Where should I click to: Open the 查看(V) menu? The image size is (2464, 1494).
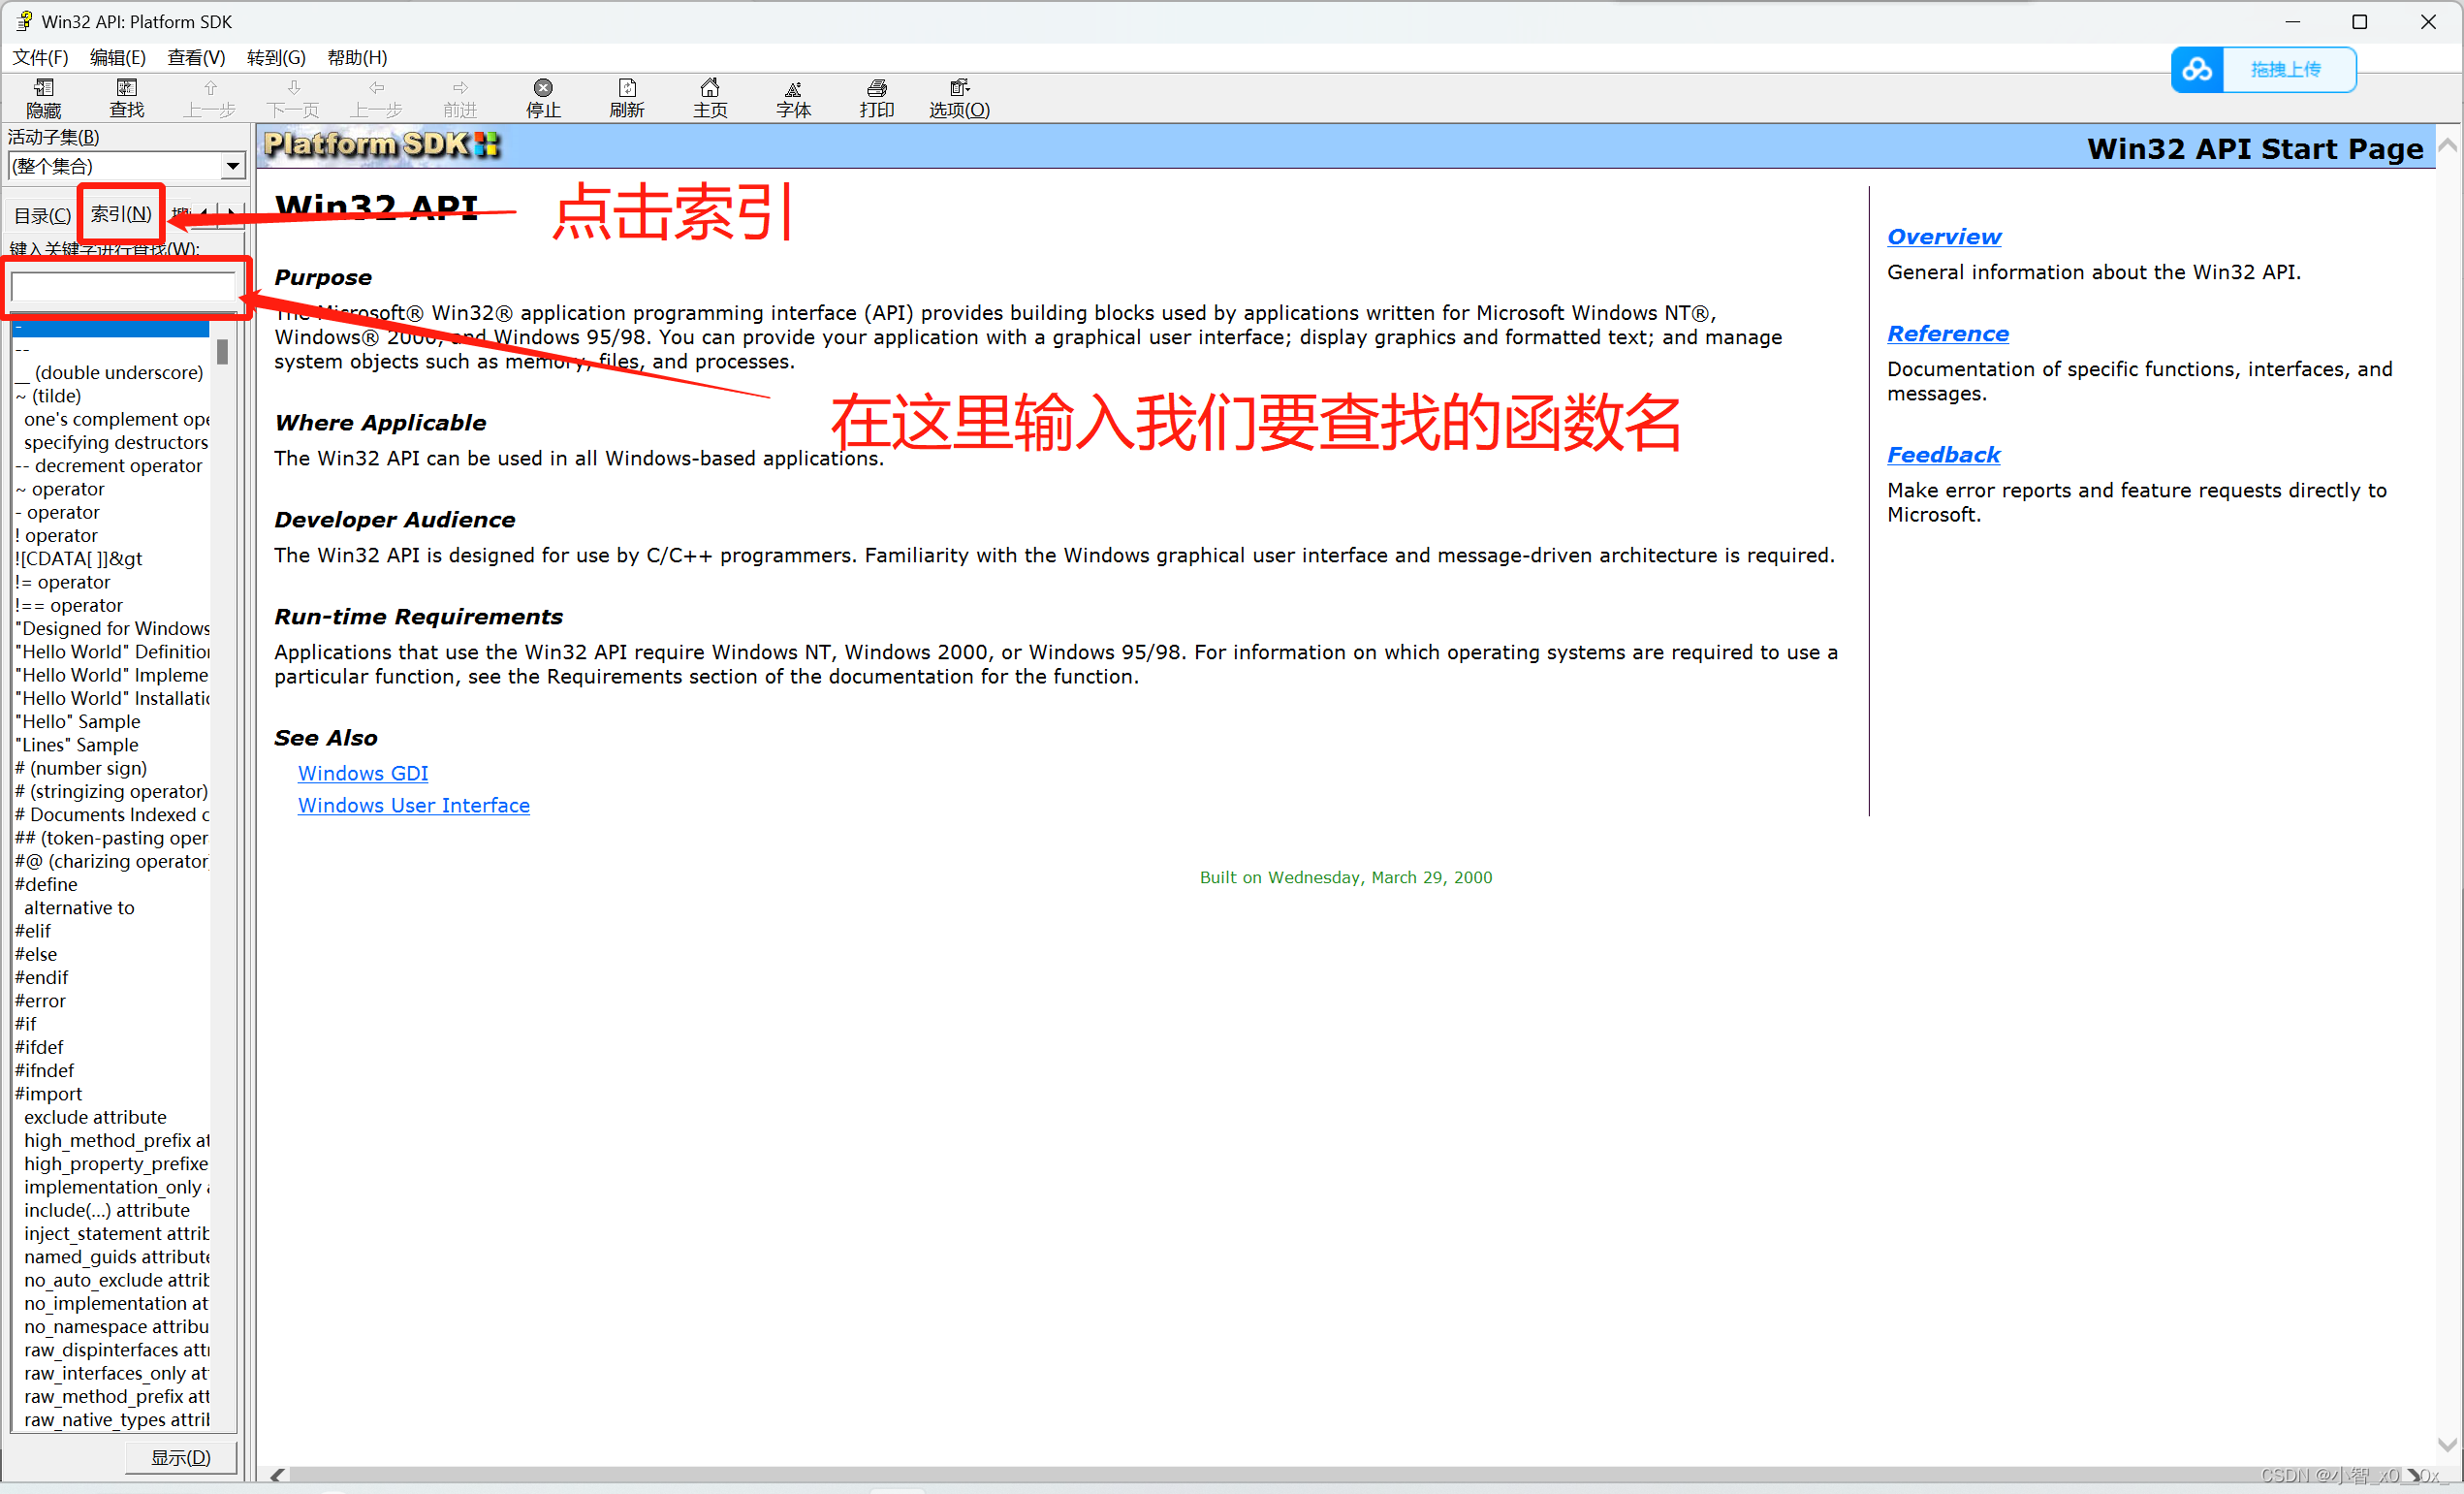pyautogui.click(x=196, y=57)
